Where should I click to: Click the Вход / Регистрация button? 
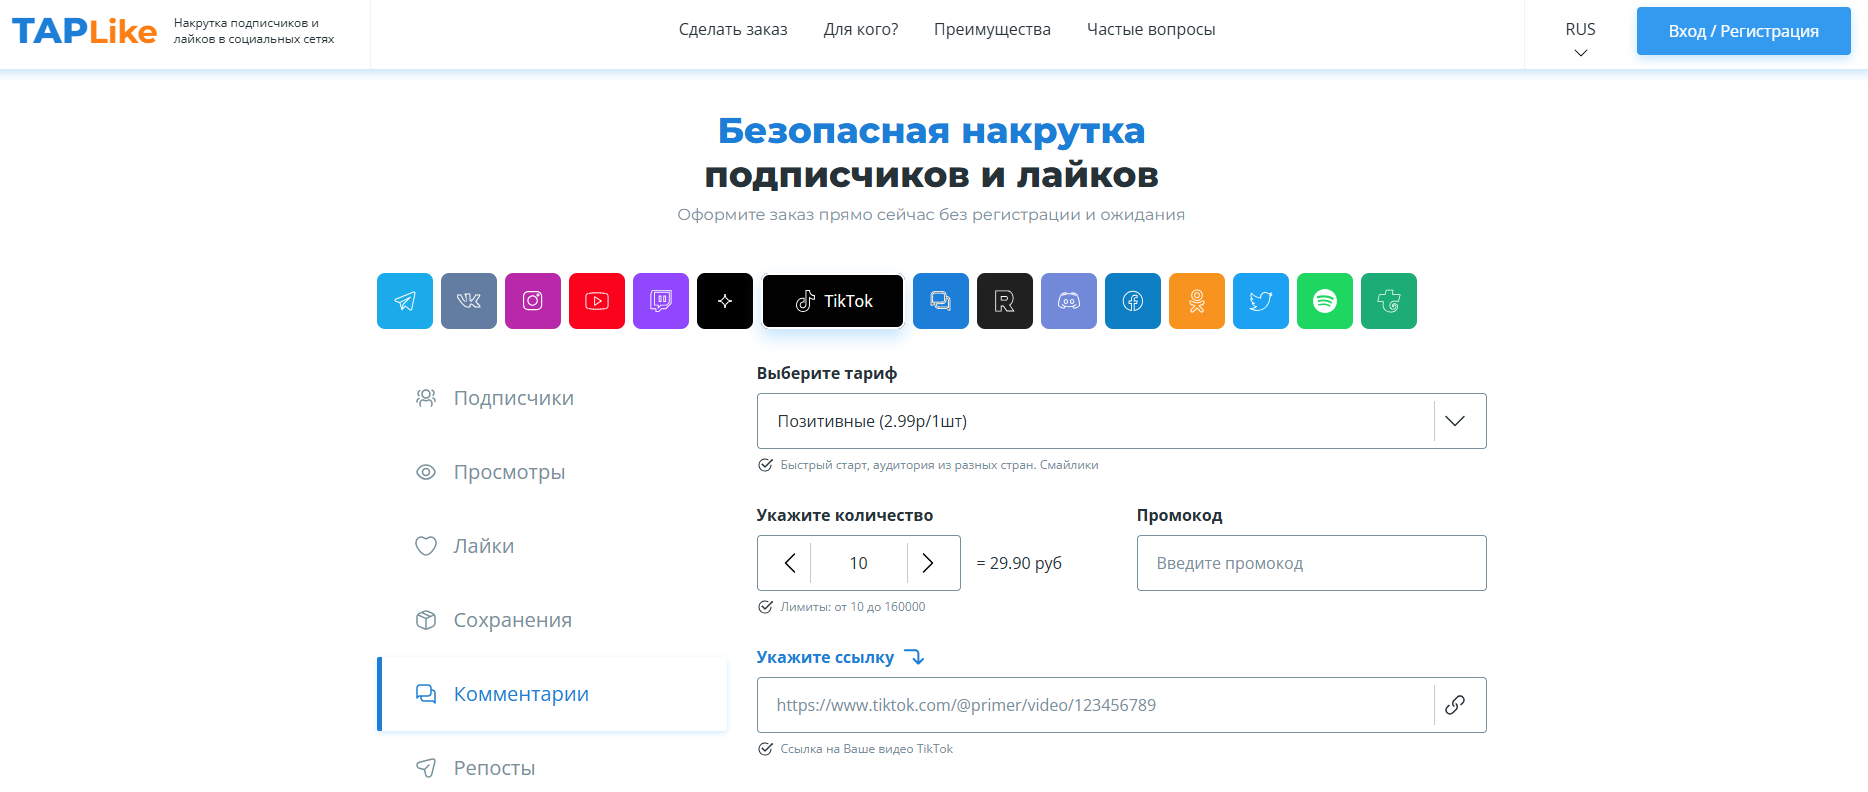pos(1743,31)
